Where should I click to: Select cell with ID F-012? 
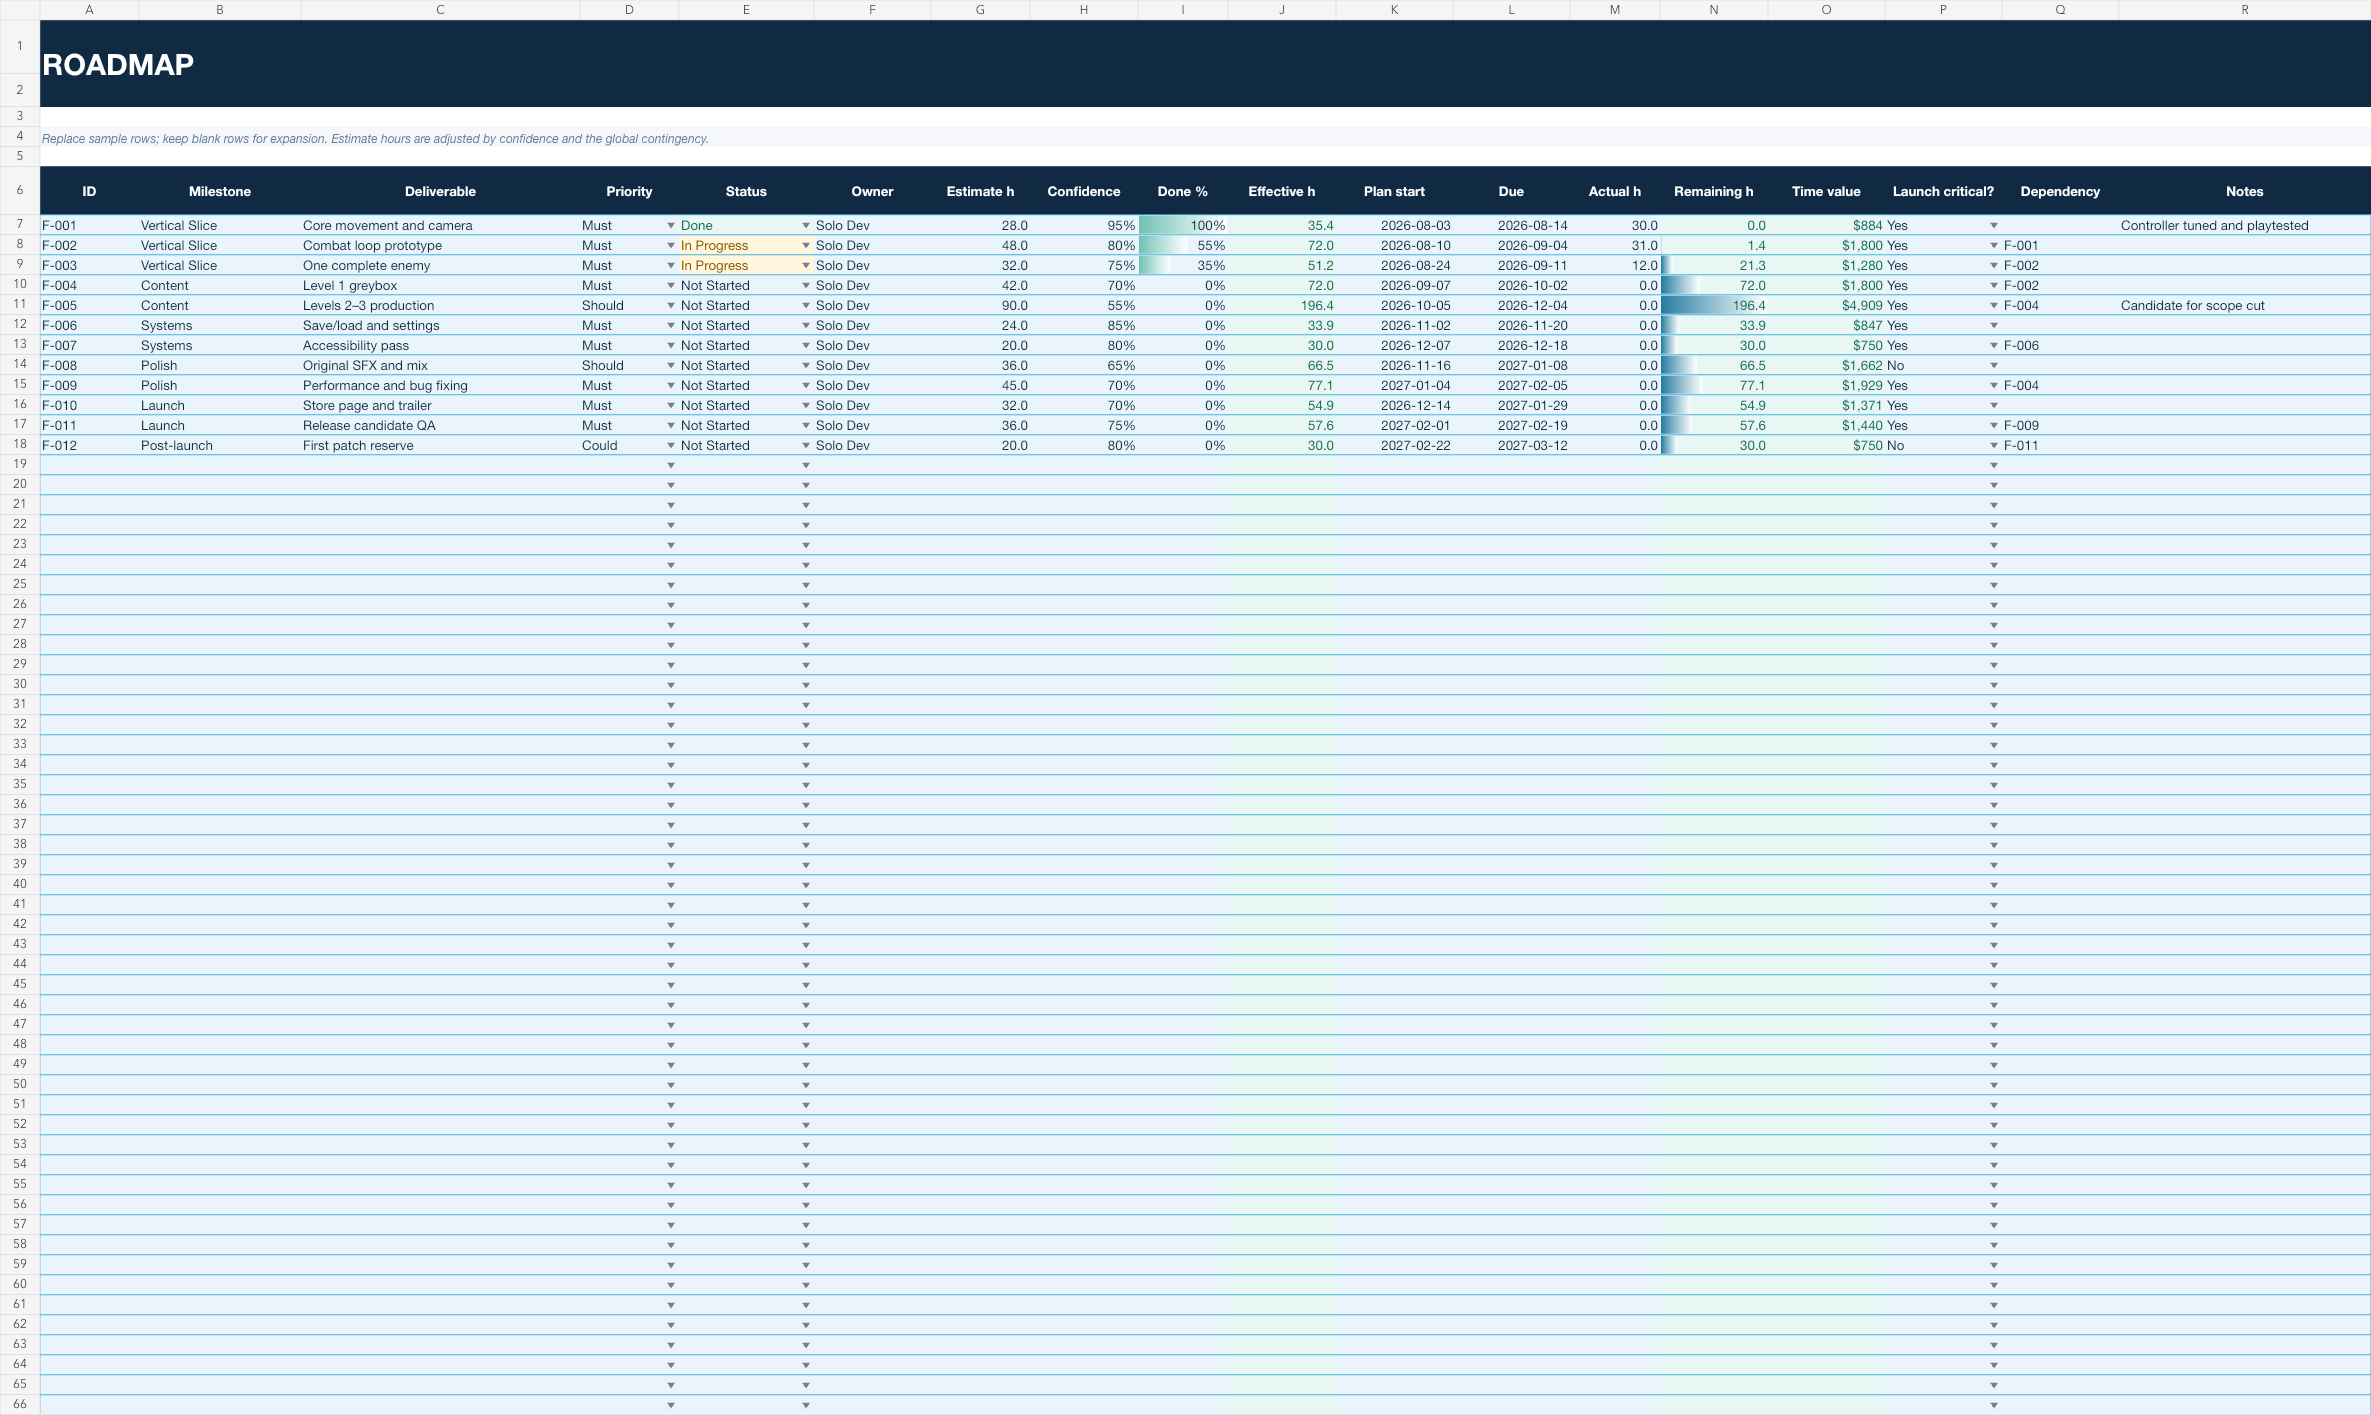pyautogui.click(x=89, y=446)
